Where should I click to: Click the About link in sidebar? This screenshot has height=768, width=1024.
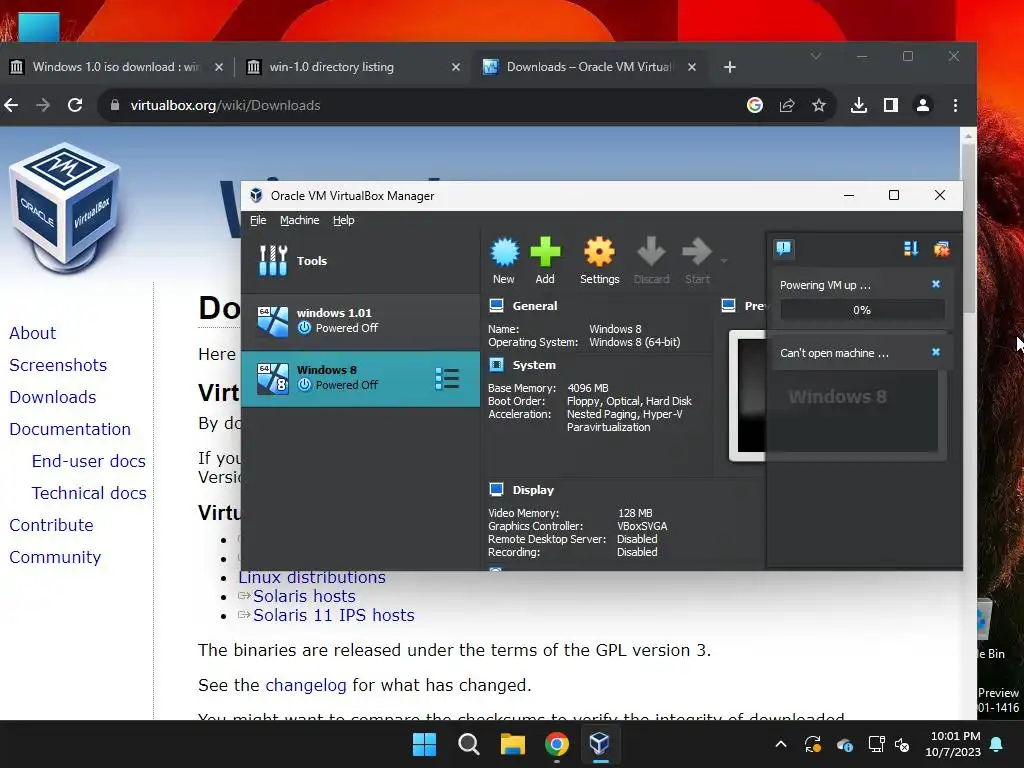click(x=33, y=333)
